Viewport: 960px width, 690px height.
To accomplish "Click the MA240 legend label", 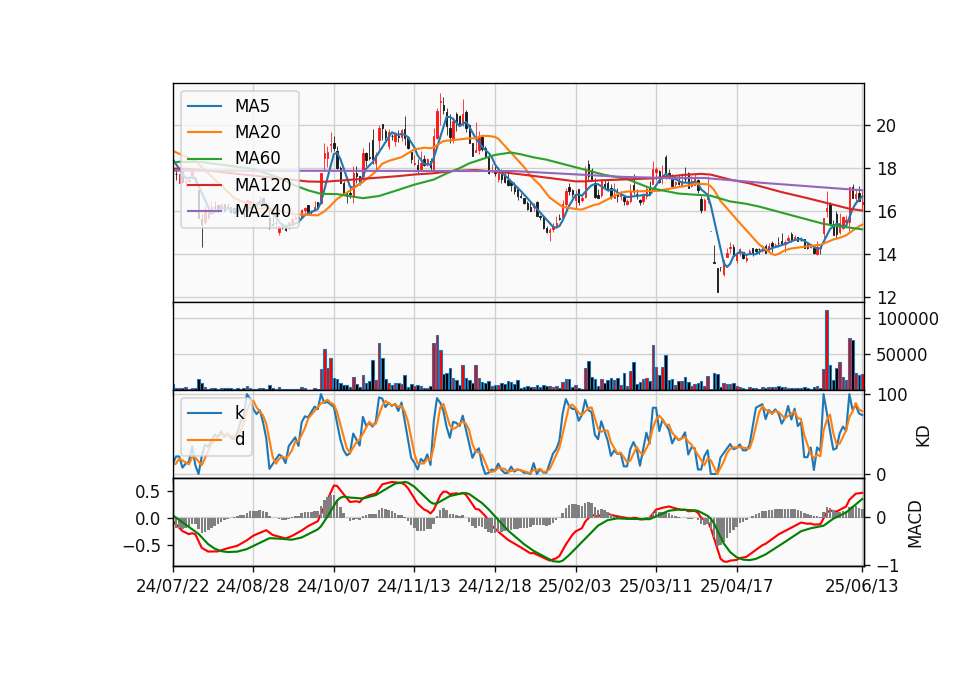I will (263, 211).
